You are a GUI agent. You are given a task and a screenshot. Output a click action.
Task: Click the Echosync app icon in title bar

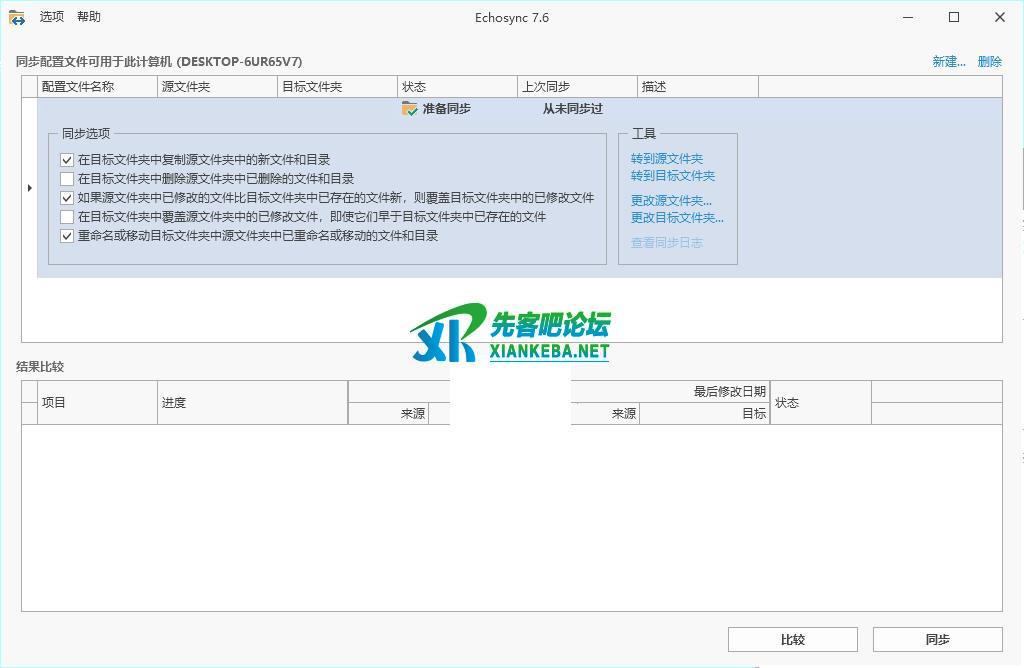click(16, 17)
